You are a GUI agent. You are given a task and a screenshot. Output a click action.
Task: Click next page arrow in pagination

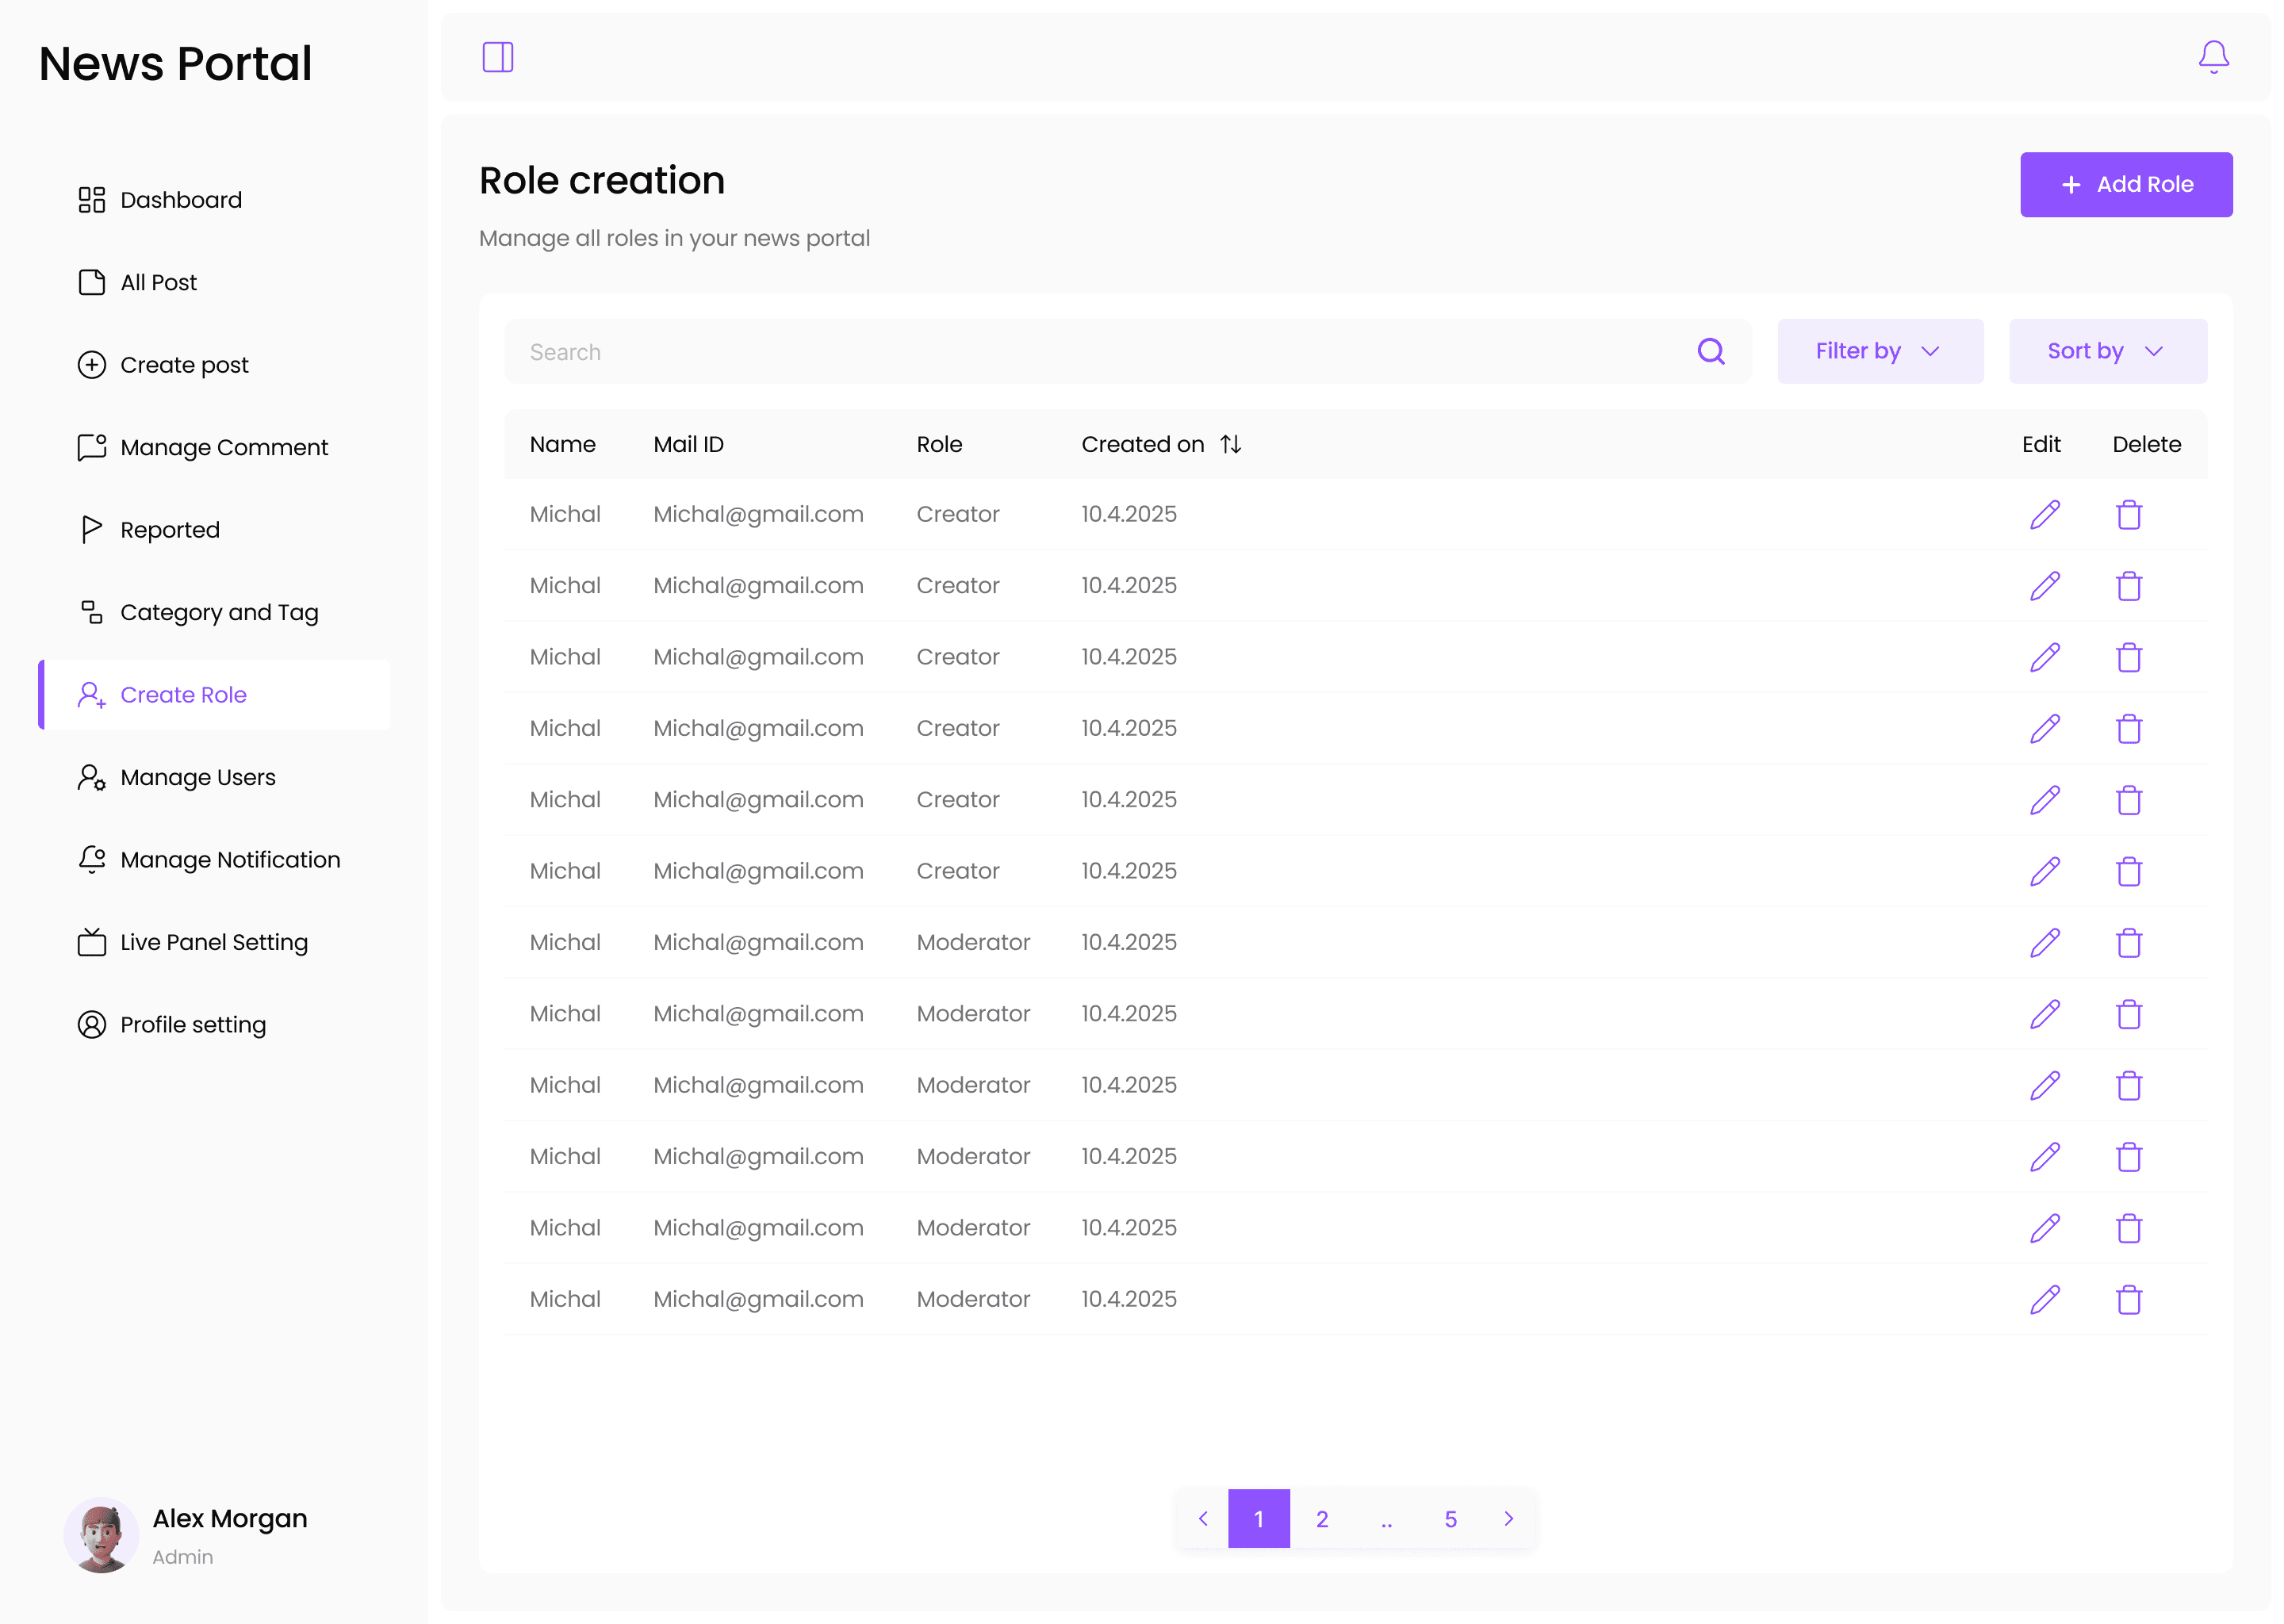[x=1509, y=1519]
